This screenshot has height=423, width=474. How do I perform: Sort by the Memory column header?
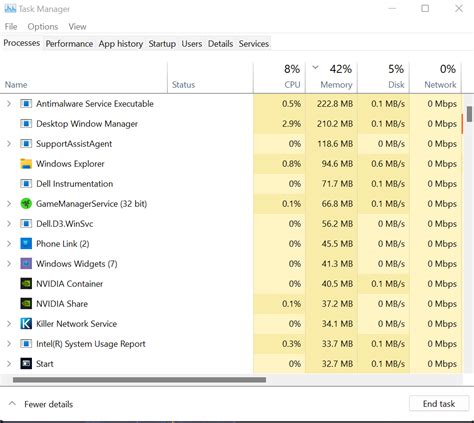point(331,77)
